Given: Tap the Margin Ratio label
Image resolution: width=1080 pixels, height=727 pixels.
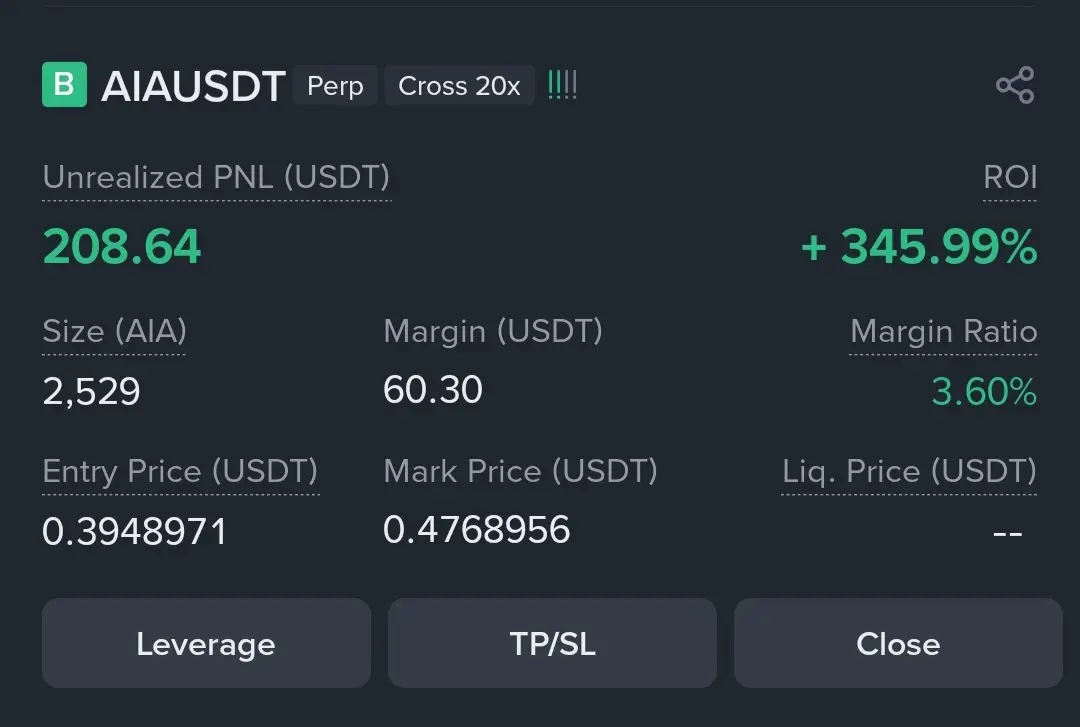Looking at the screenshot, I should (x=944, y=331).
